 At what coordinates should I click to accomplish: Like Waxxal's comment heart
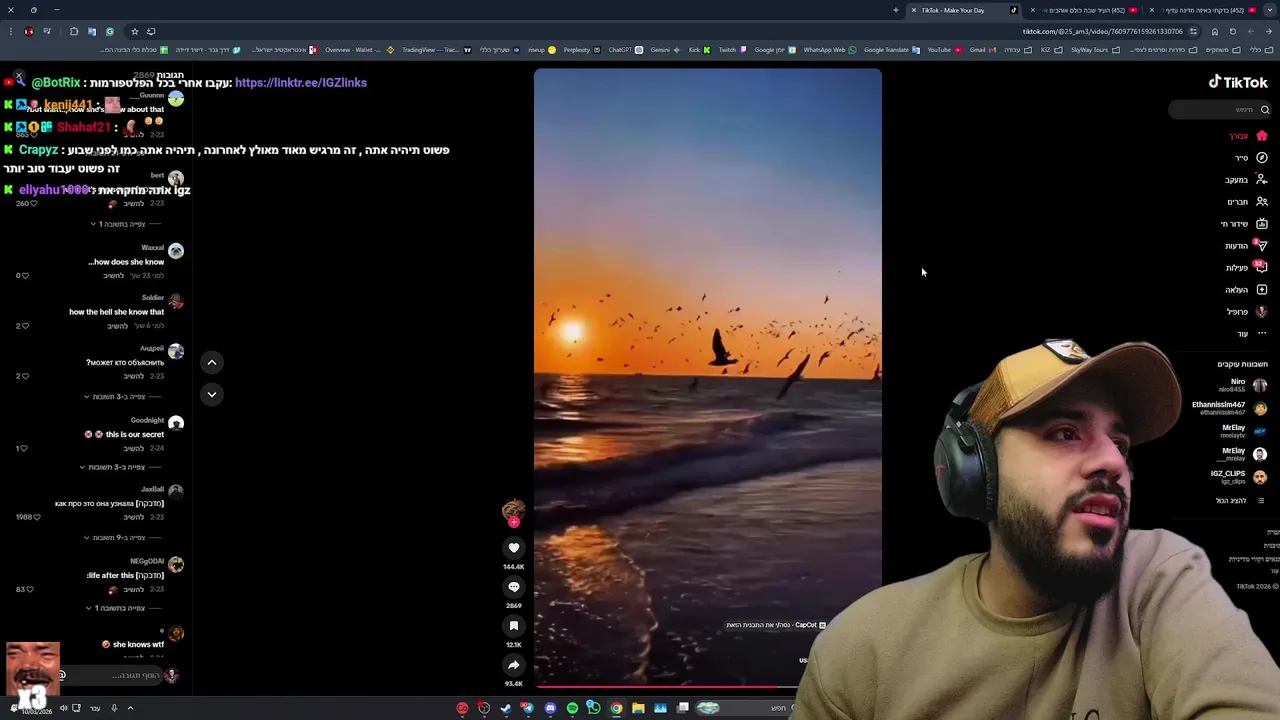[25, 276]
